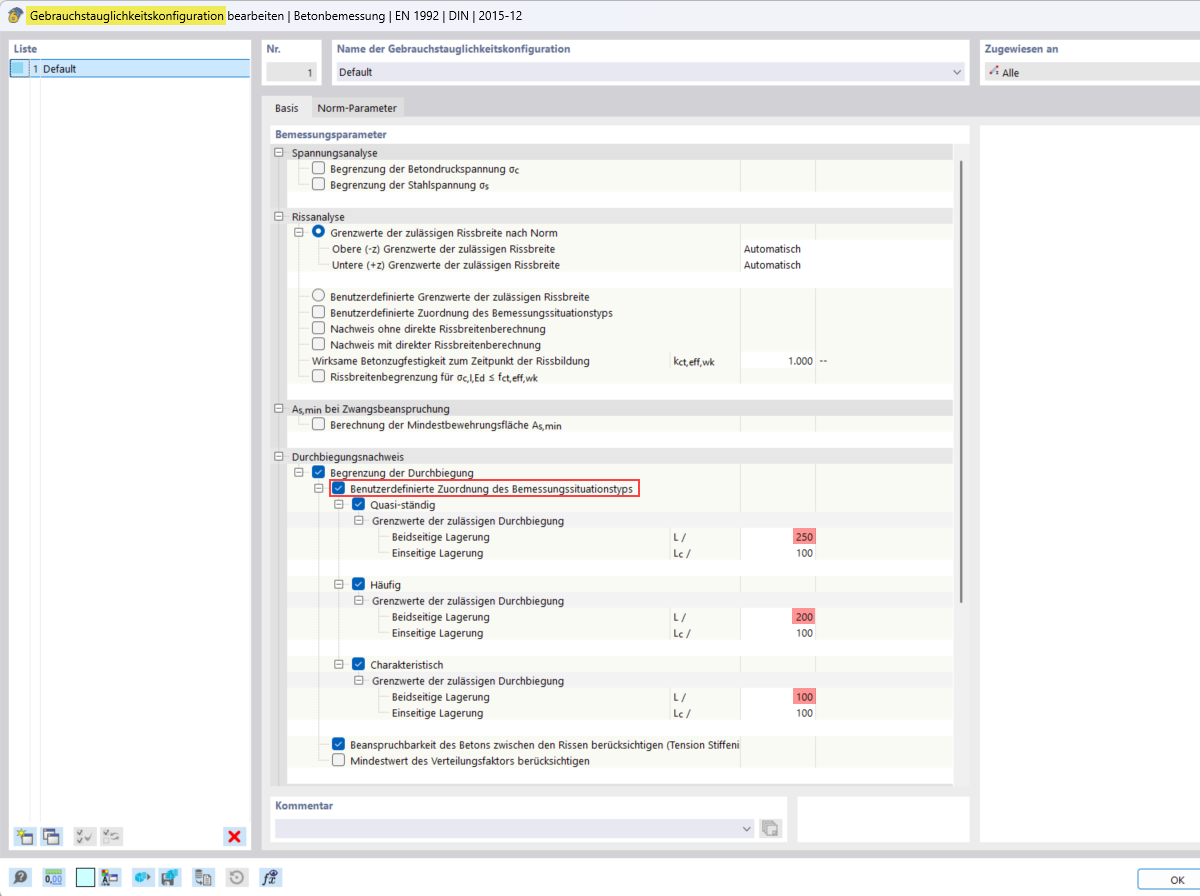1200x896 pixels.
Task: Collapse the Quasi-ständig tree node
Action: point(339,504)
